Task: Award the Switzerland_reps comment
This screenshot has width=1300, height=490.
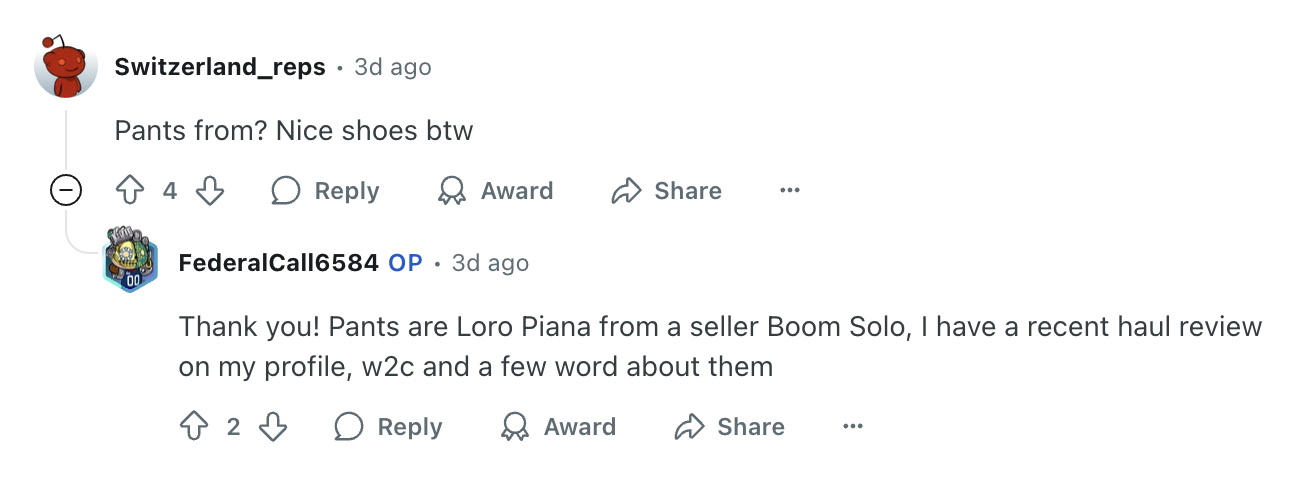Action: click(496, 191)
